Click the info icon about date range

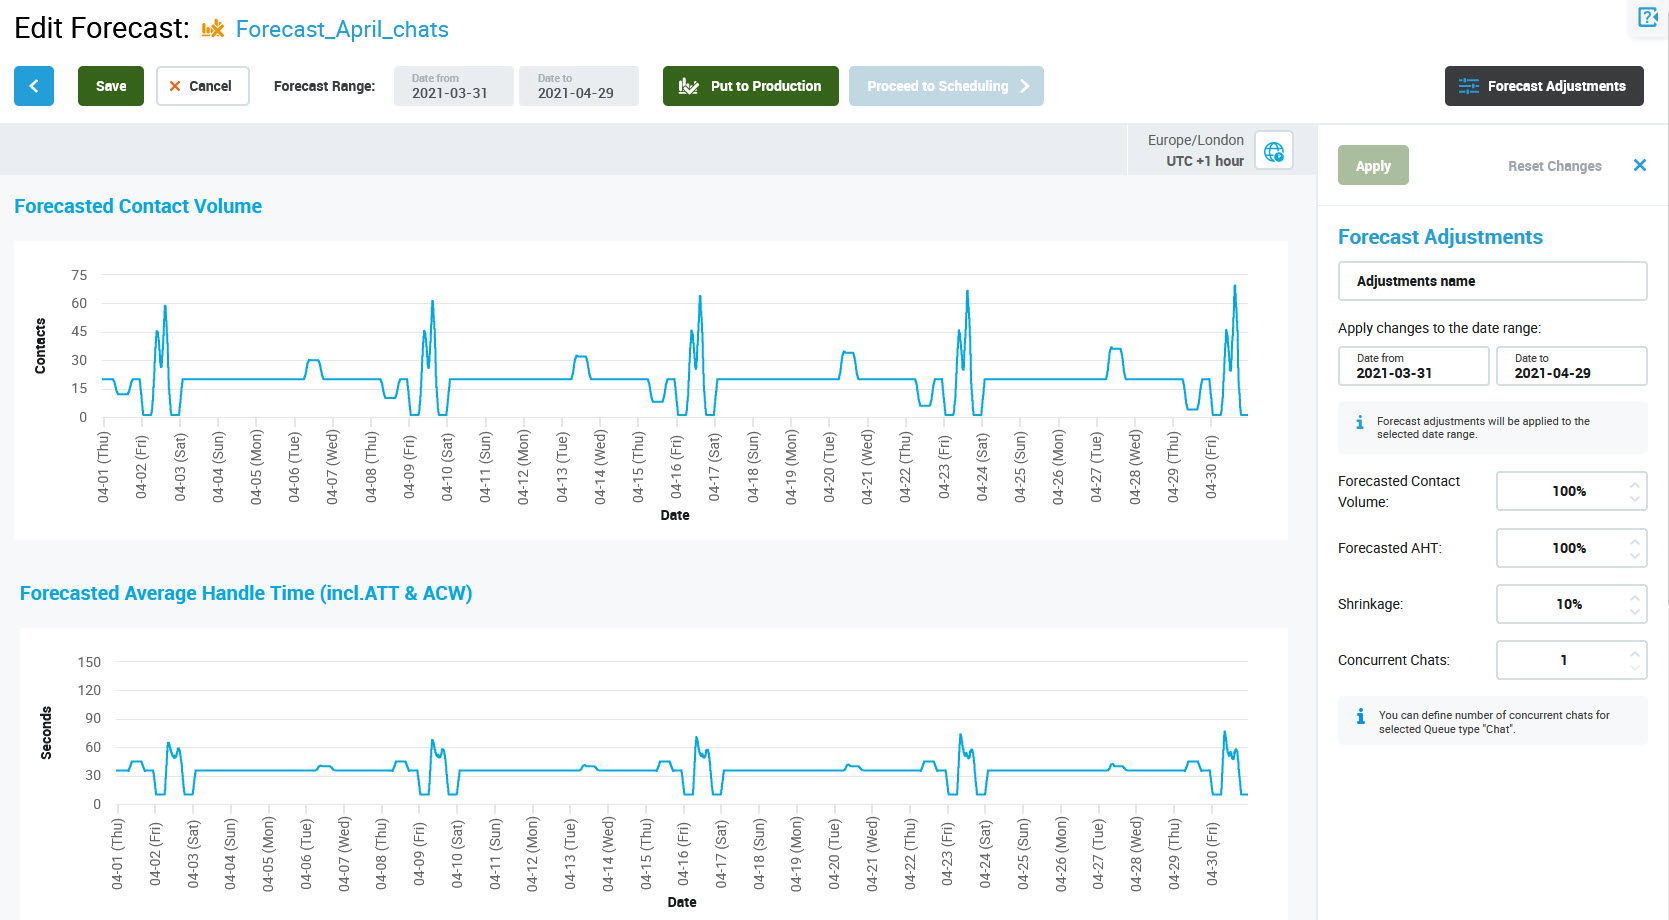pyautogui.click(x=1359, y=423)
